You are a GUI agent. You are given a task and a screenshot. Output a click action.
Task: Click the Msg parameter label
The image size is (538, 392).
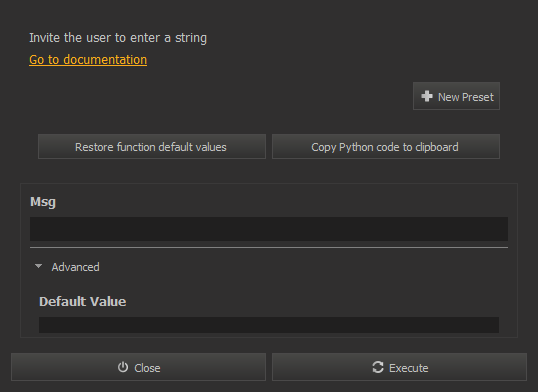coord(43,202)
